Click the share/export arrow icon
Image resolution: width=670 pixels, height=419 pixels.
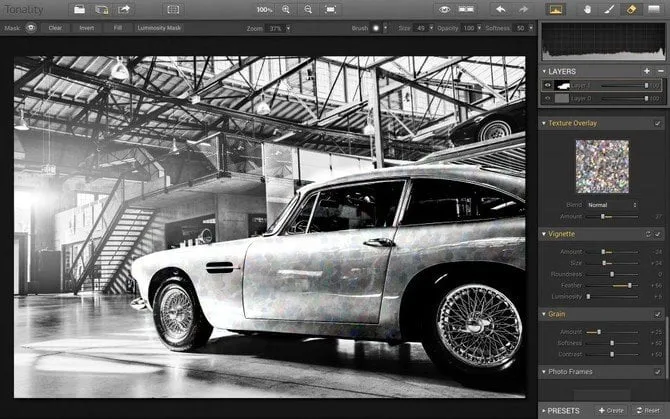point(123,9)
